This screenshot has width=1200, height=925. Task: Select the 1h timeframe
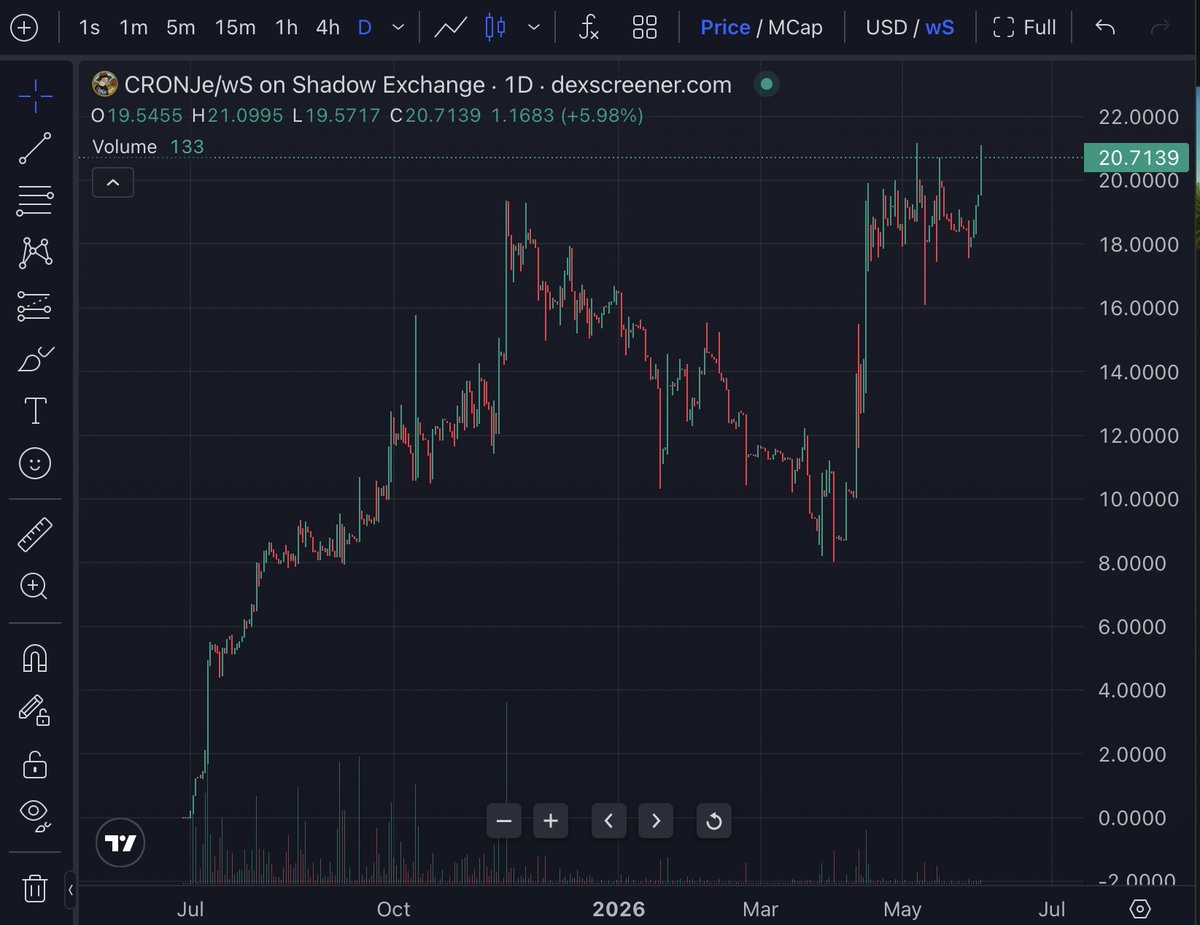coord(286,28)
